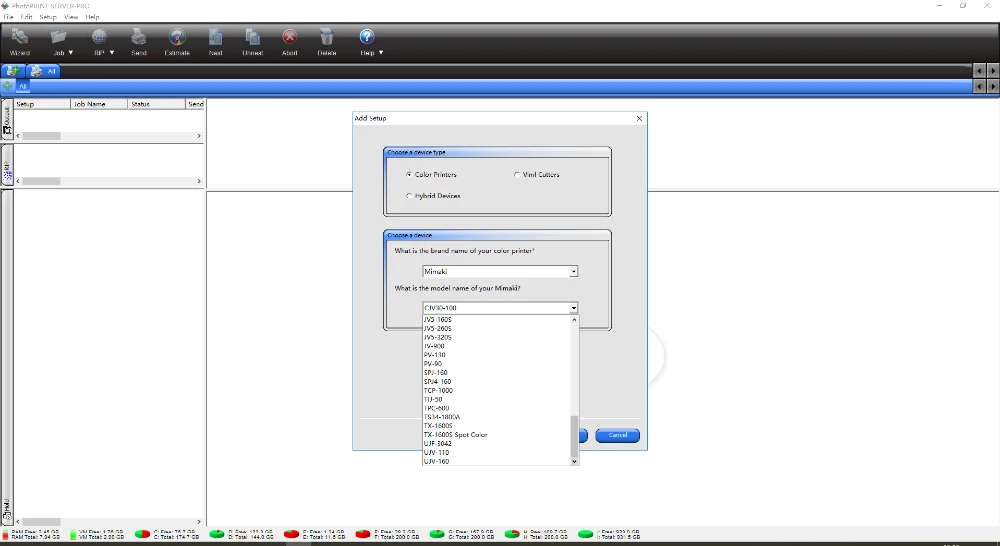This screenshot has height=546, width=1000.
Task: Open the View menu
Action: (x=71, y=17)
